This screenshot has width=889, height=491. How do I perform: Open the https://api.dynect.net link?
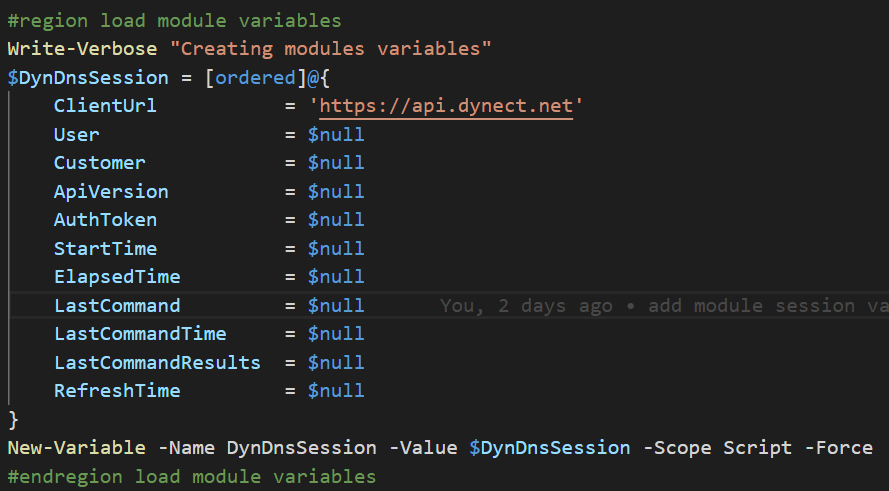point(445,106)
